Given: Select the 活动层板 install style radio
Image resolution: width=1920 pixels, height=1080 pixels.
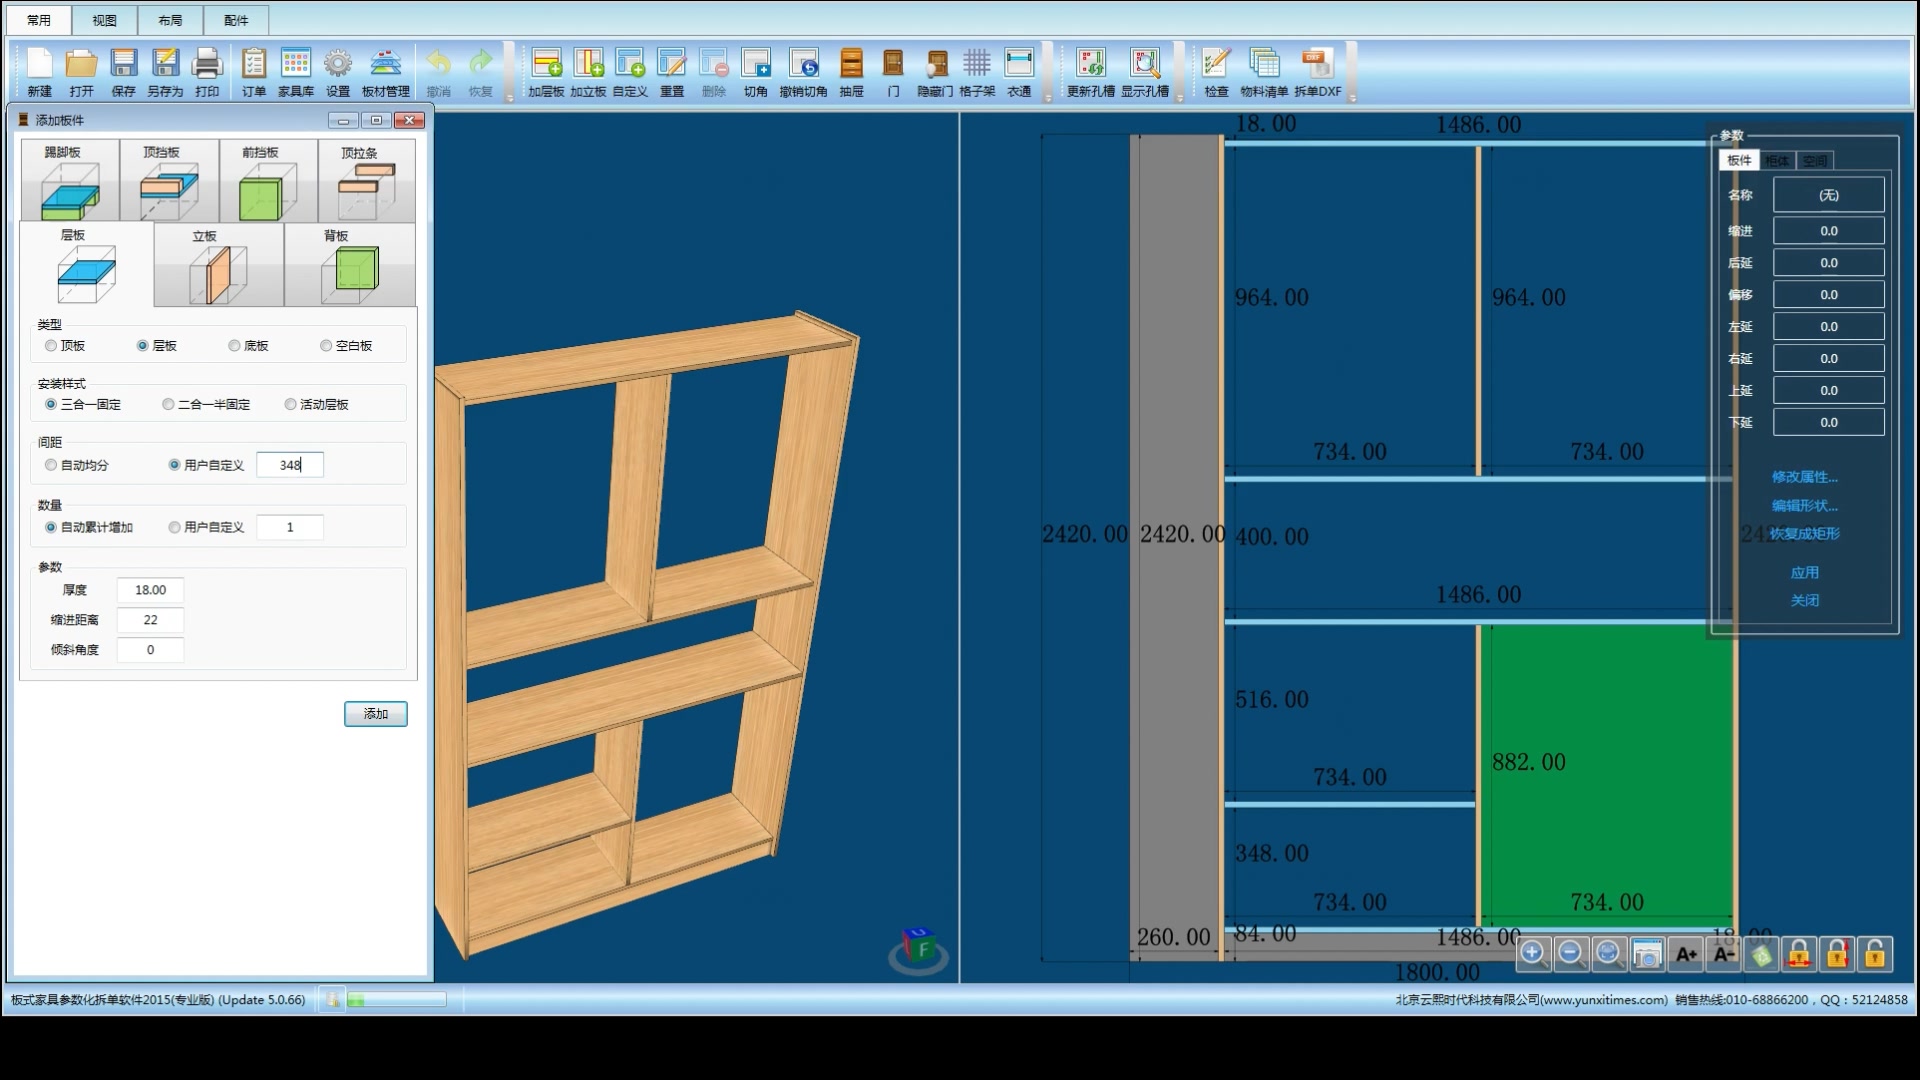Looking at the screenshot, I should (x=291, y=405).
